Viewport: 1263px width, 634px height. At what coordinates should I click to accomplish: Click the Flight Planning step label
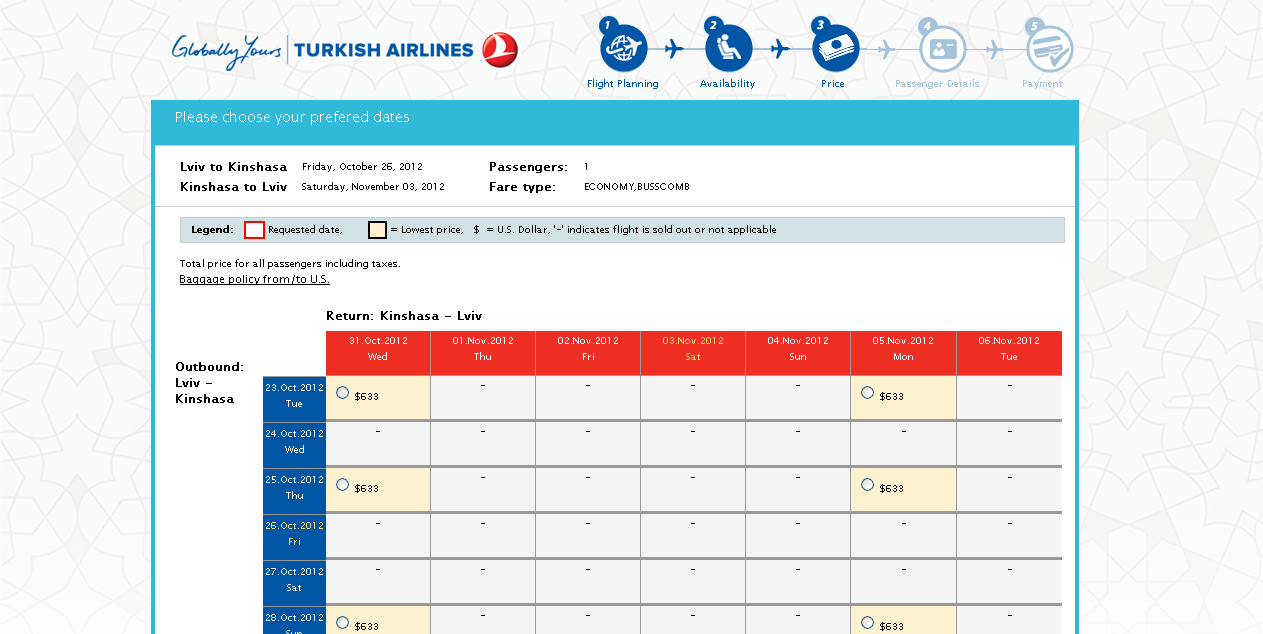(622, 84)
